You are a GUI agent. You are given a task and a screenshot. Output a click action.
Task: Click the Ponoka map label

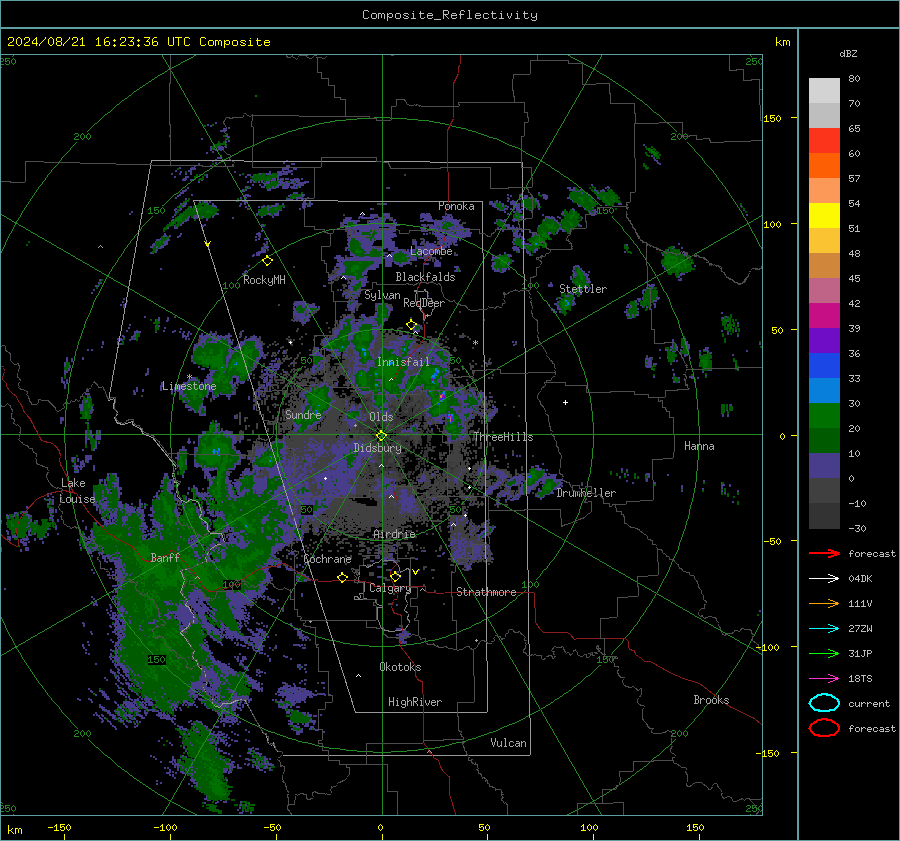pos(456,206)
